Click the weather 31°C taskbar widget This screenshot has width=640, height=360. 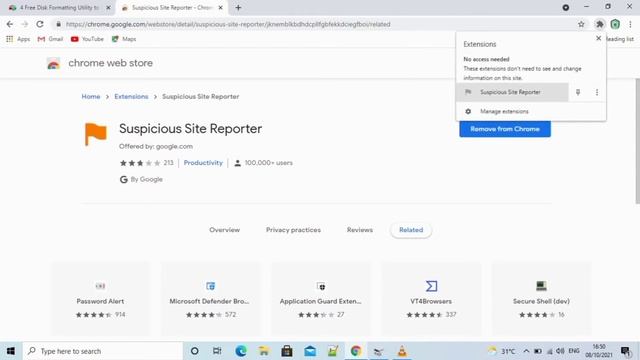coord(502,351)
